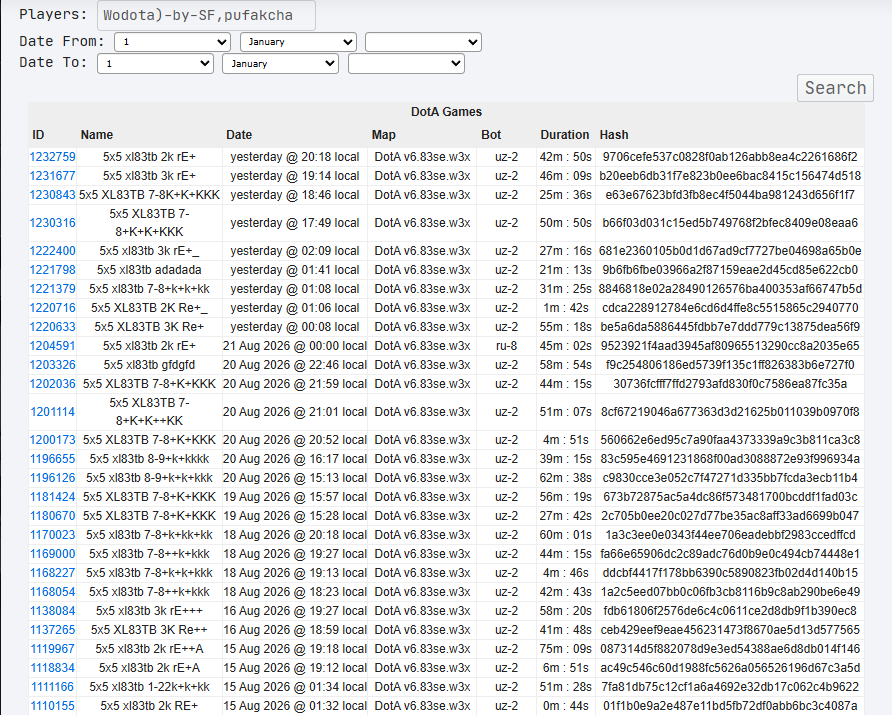Viewport: 892px width, 715px height.
Task: Open game ID 1137265
Action: 52,630
